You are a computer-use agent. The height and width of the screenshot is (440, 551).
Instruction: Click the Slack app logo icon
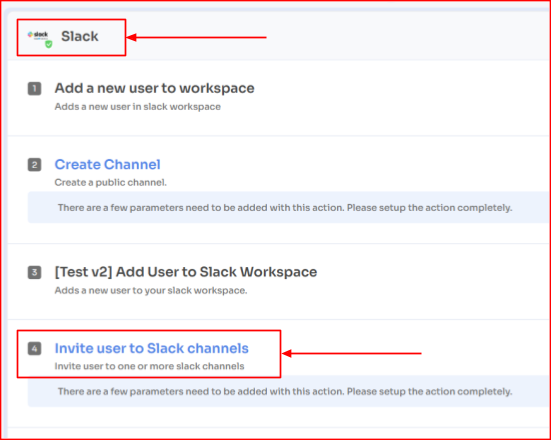40,38
